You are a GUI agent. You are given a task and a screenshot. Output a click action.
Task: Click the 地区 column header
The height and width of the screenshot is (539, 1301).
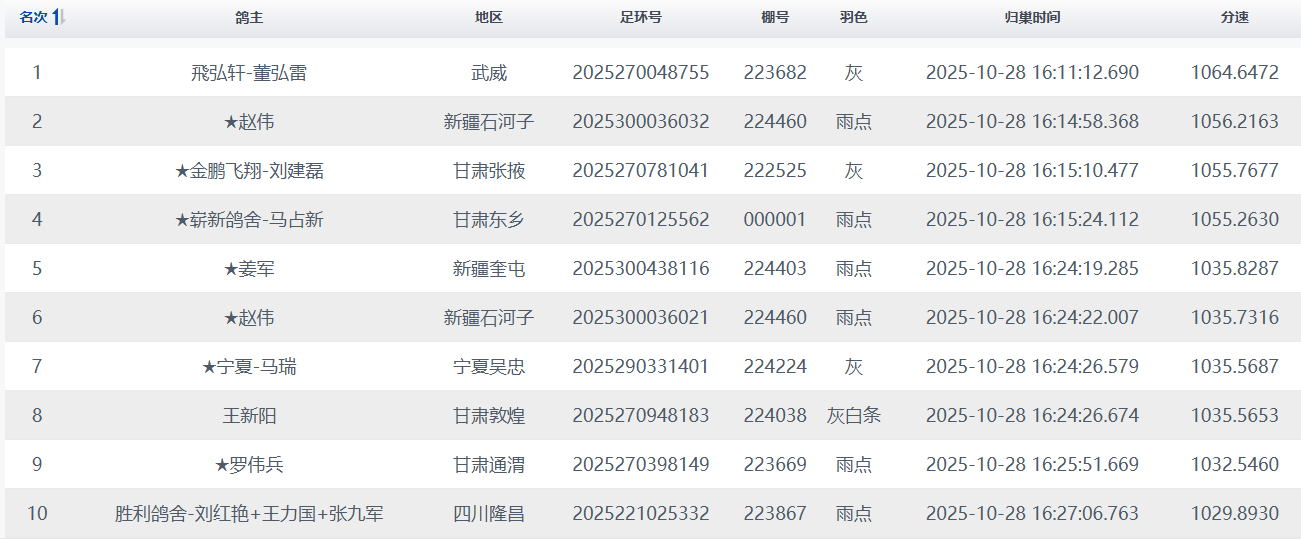[489, 18]
